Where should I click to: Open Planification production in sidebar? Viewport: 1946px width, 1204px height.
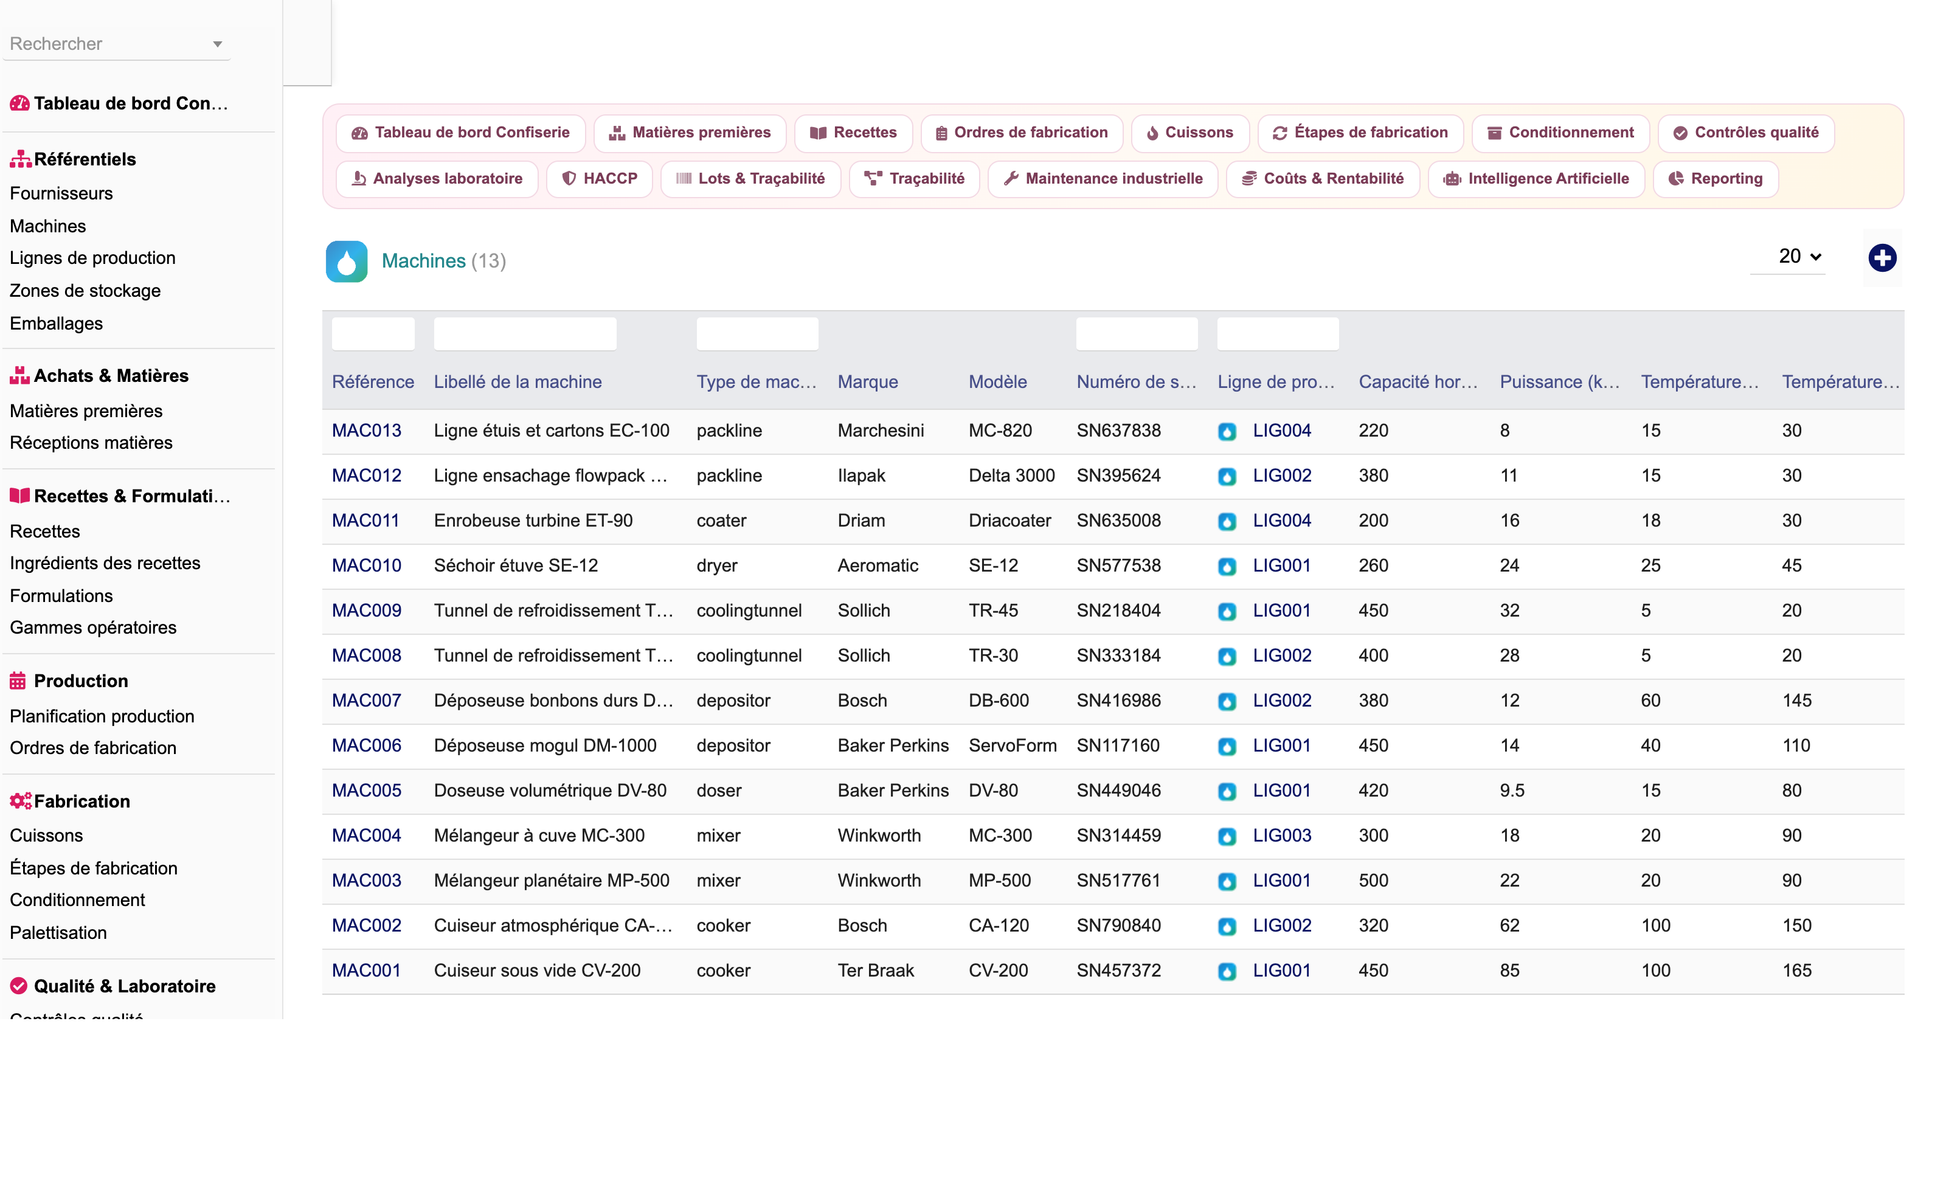click(102, 716)
